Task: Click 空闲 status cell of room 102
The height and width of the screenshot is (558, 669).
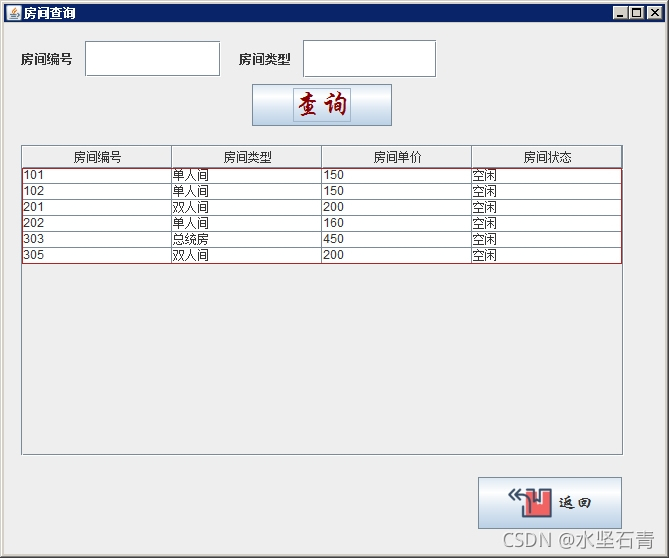Action: (547, 192)
